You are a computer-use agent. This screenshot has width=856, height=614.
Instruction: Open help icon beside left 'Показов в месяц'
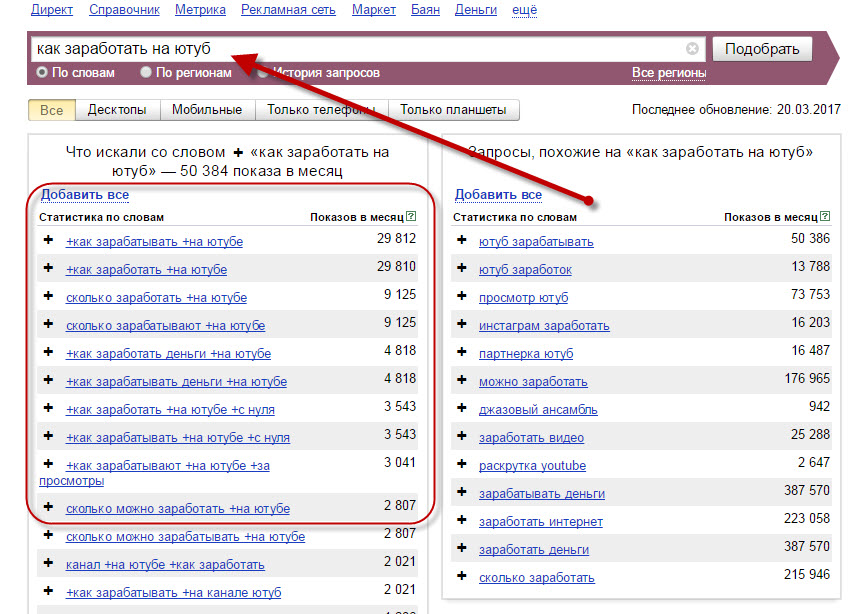411,216
